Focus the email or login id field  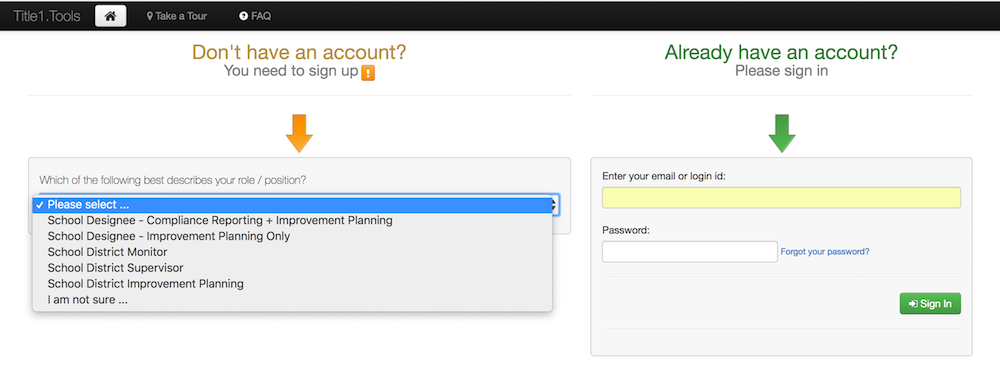[x=781, y=198]
